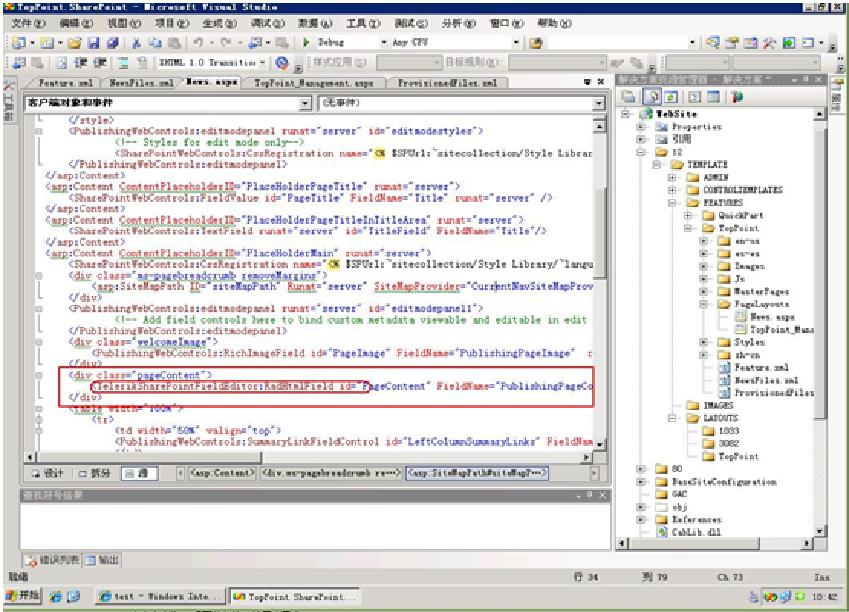
Task: Expand the ADMIN folder in tree
Action: point(672,177)
